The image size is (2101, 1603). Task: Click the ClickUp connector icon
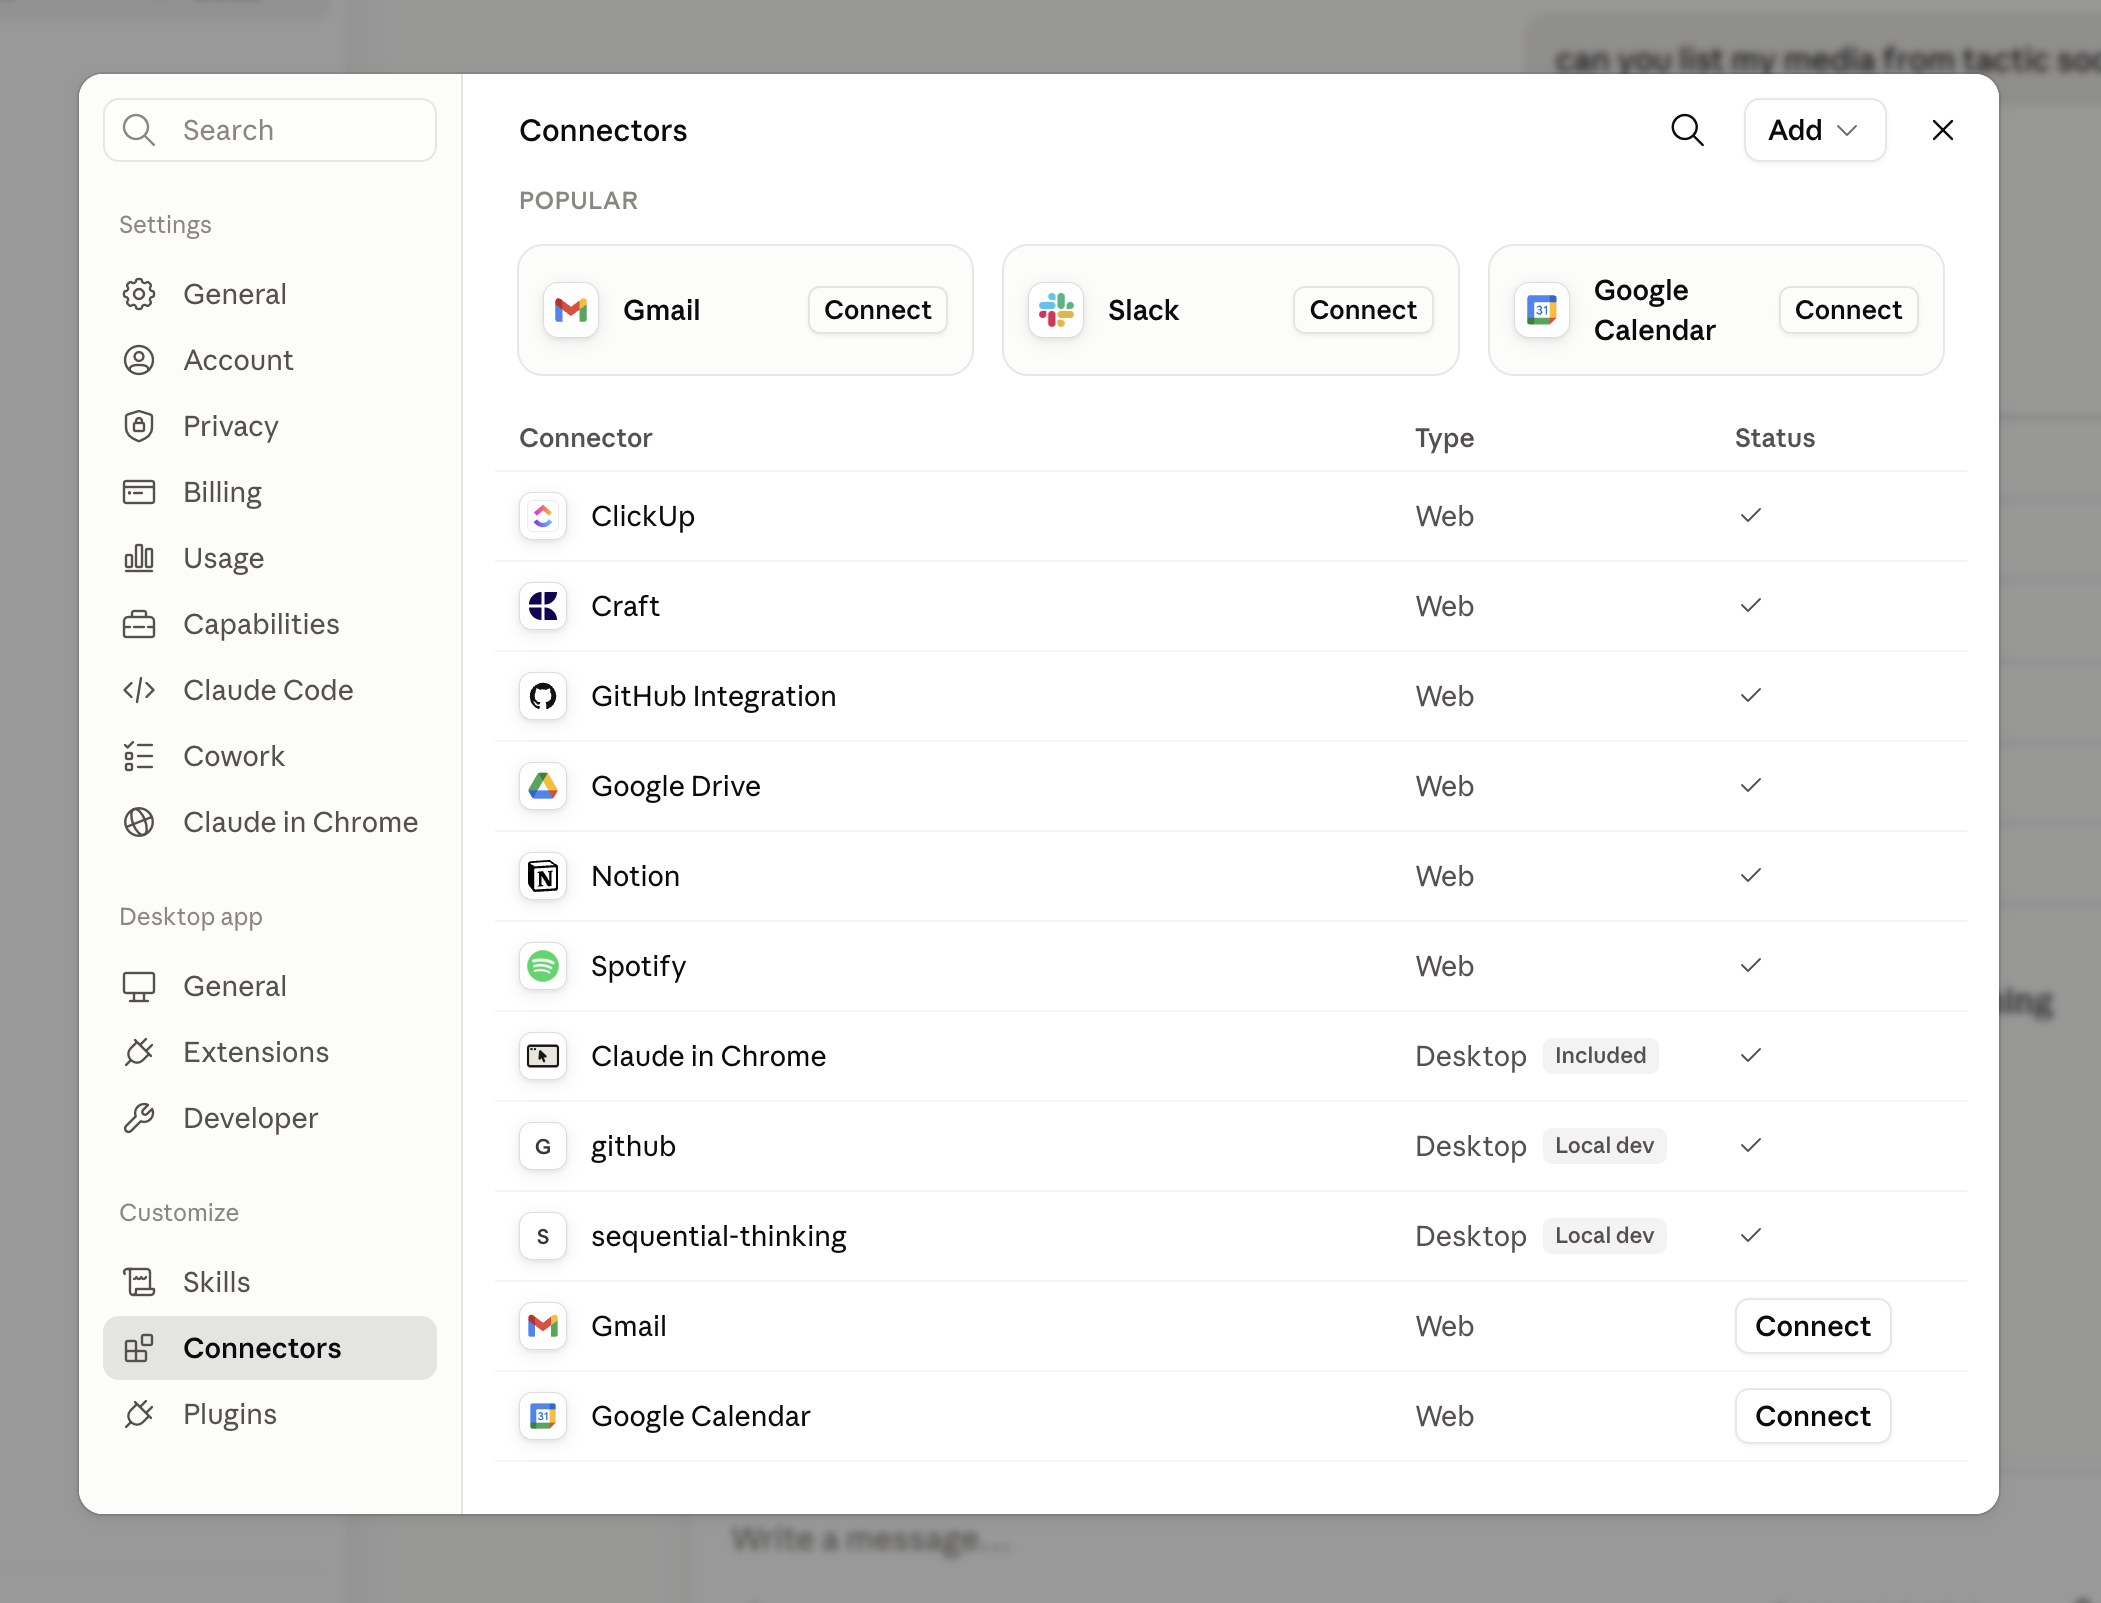(x=543, y=516)
